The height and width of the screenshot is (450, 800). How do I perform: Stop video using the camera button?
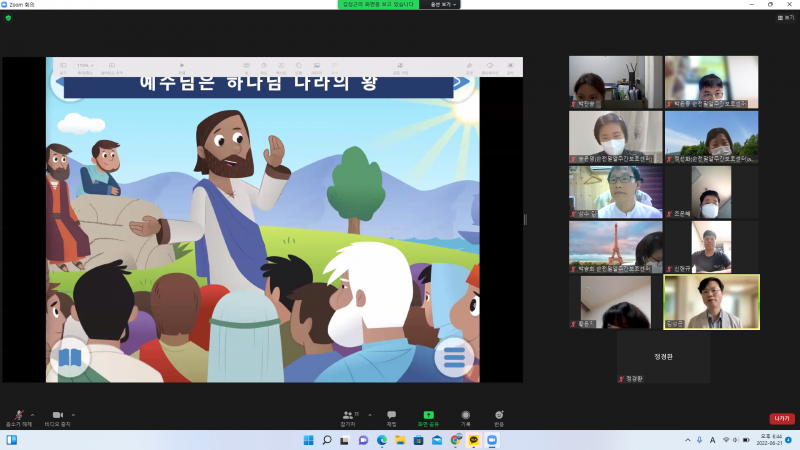coord(58,418)
